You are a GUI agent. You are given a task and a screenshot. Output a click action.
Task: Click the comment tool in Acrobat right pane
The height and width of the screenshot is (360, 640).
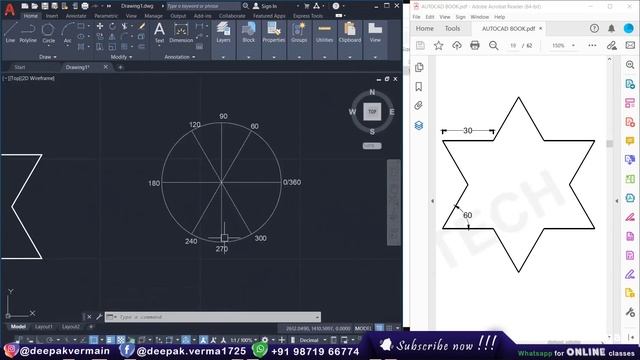[630, 141]
